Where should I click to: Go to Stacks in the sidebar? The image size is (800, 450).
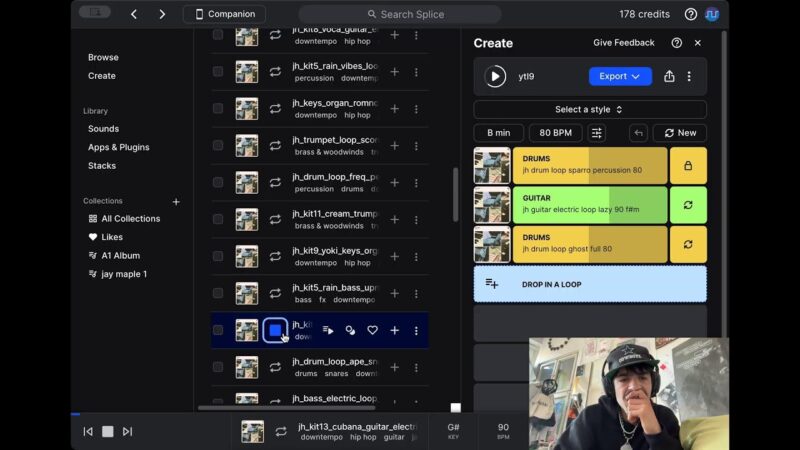coord(102,166)
